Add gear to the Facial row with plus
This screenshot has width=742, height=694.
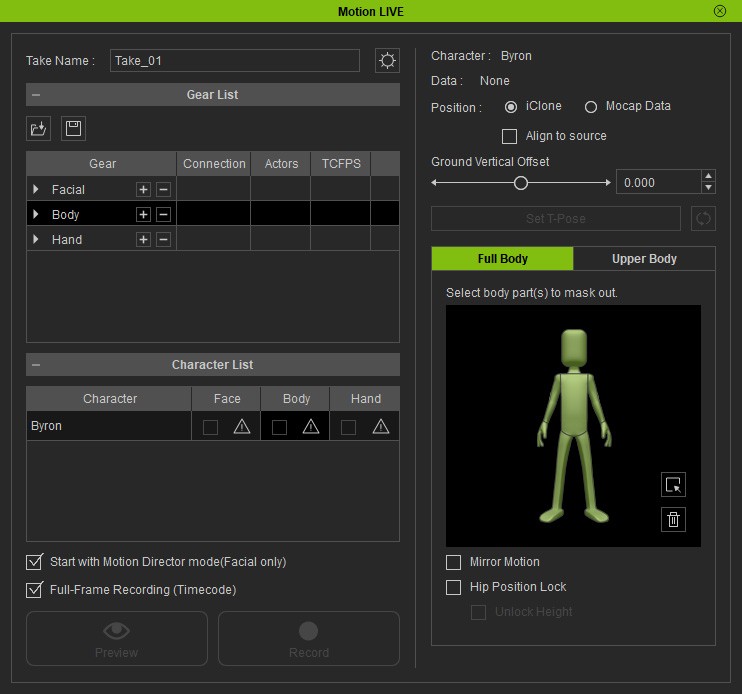143,190
